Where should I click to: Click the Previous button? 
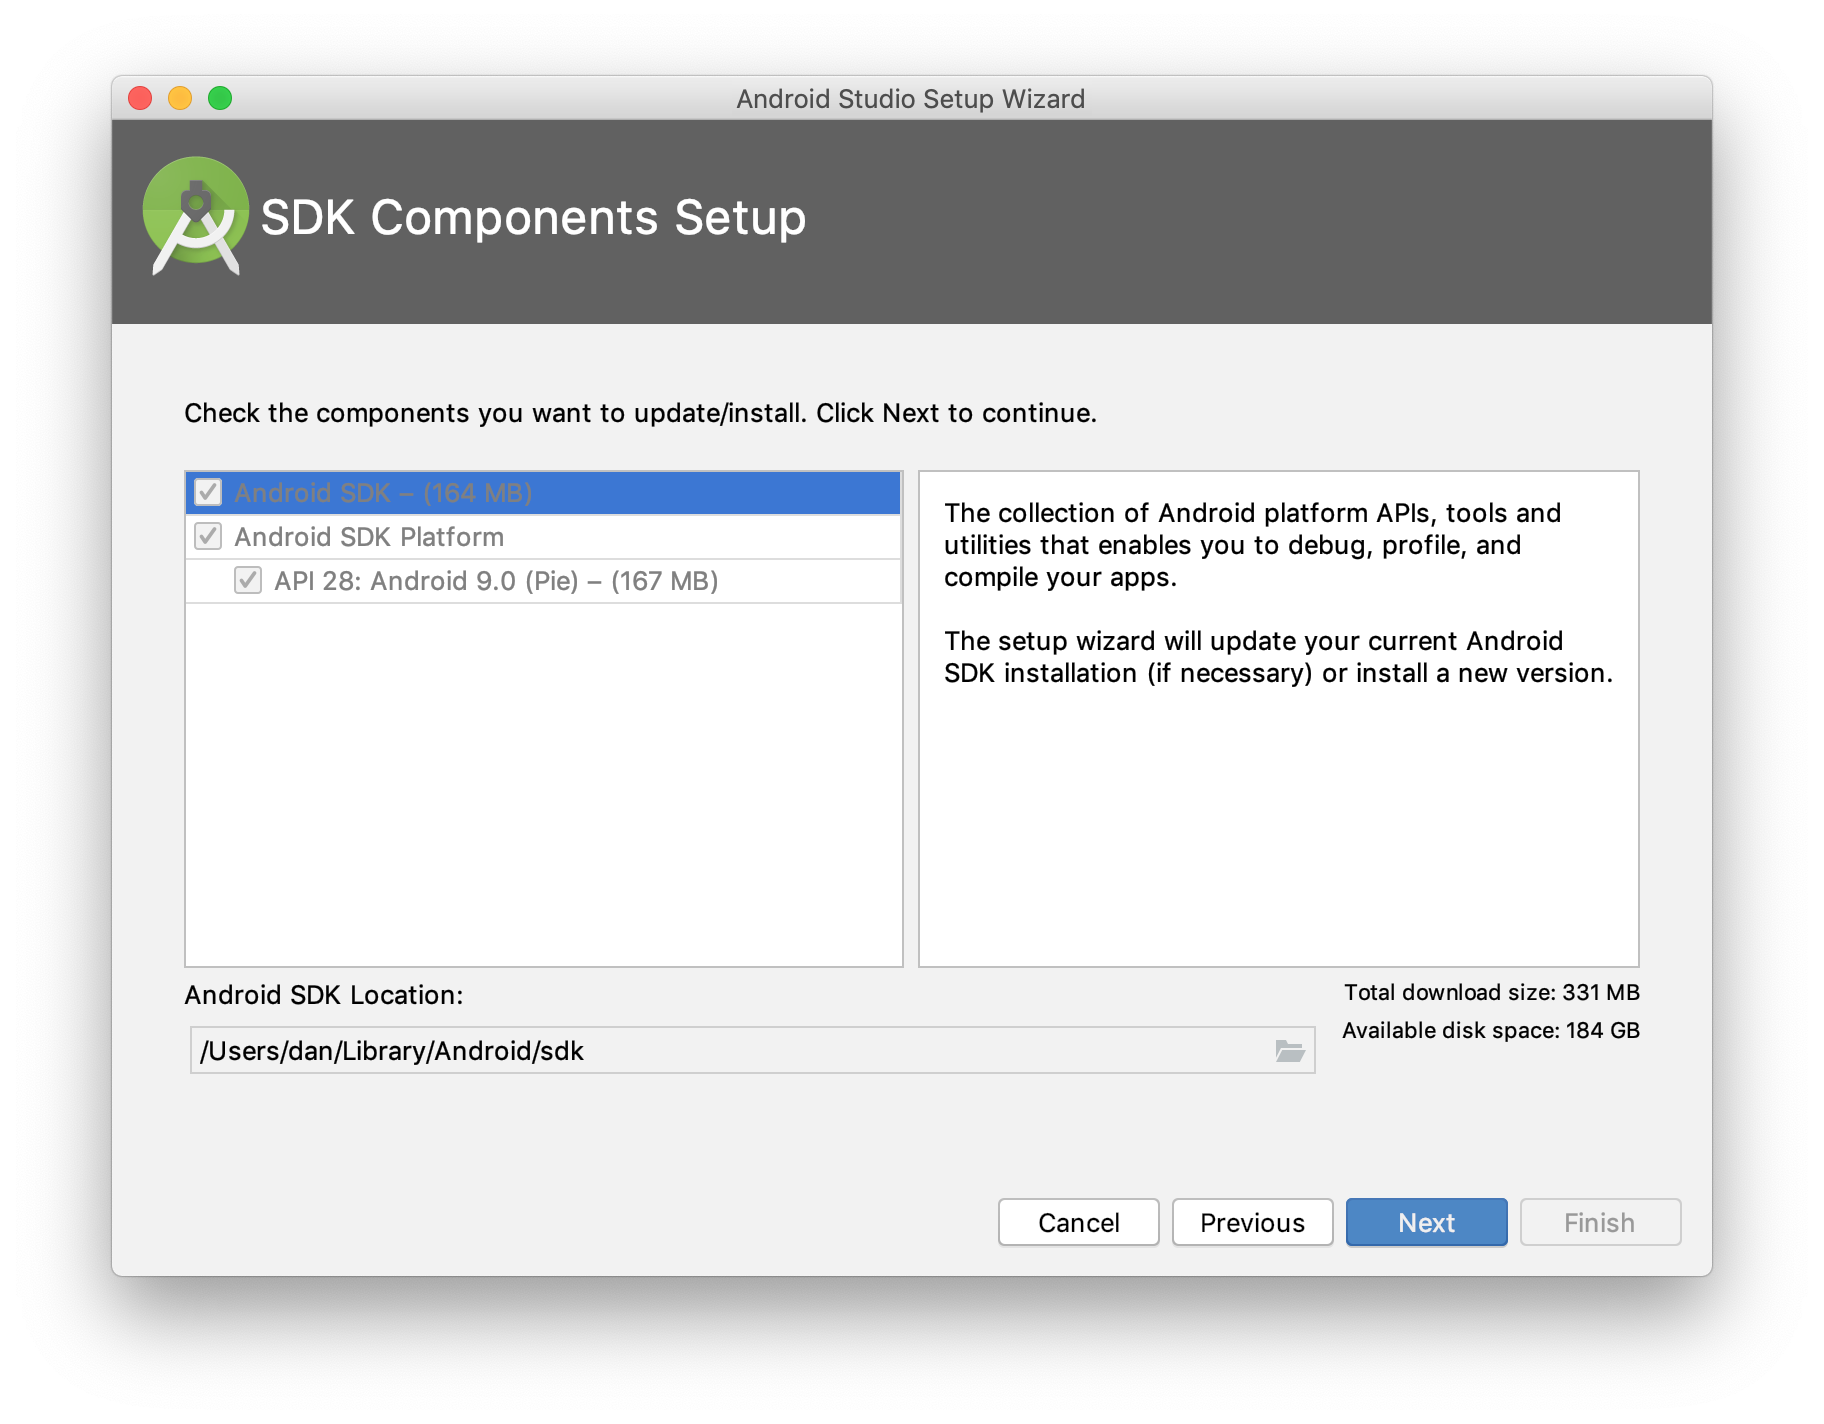point(1252,1222)
